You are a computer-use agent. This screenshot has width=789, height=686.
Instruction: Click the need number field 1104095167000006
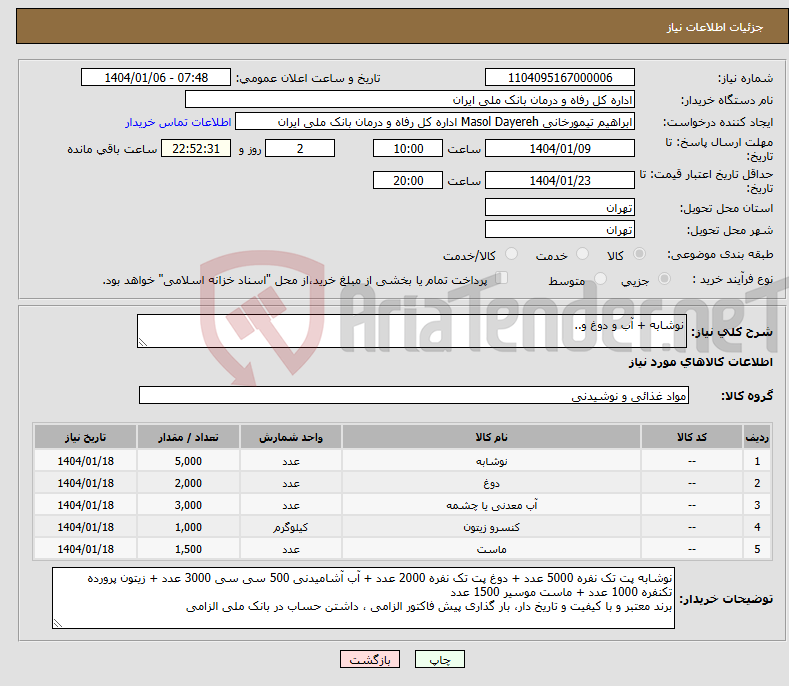pyautogui.click(x=560, y=78)
